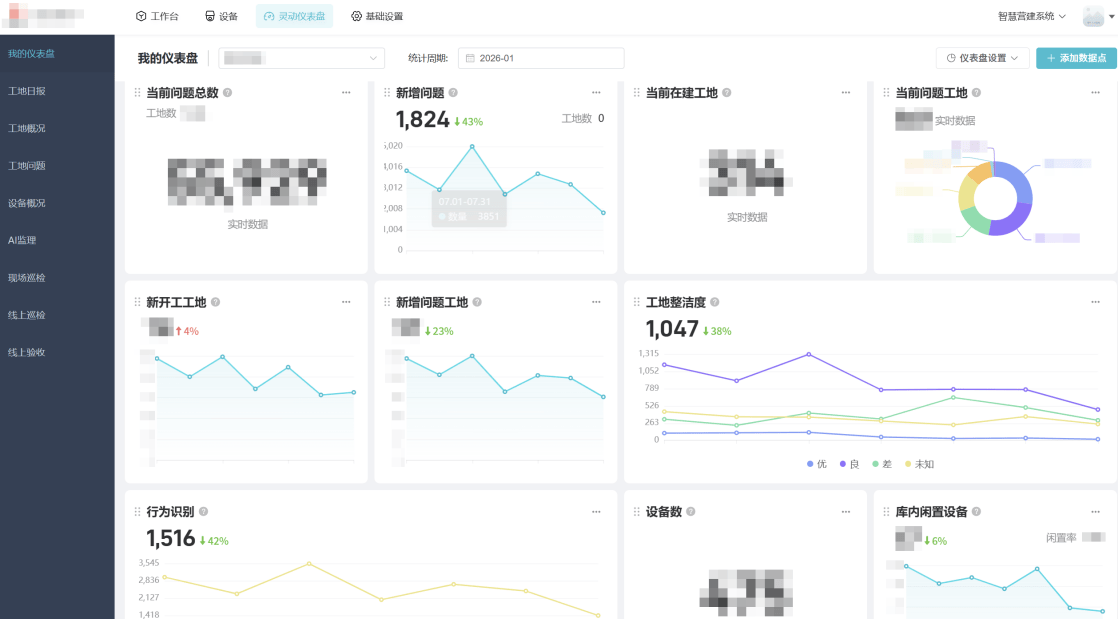Toggle the 良 legend item visibility
Screen dimensions: 1118x619
[849, 464]
